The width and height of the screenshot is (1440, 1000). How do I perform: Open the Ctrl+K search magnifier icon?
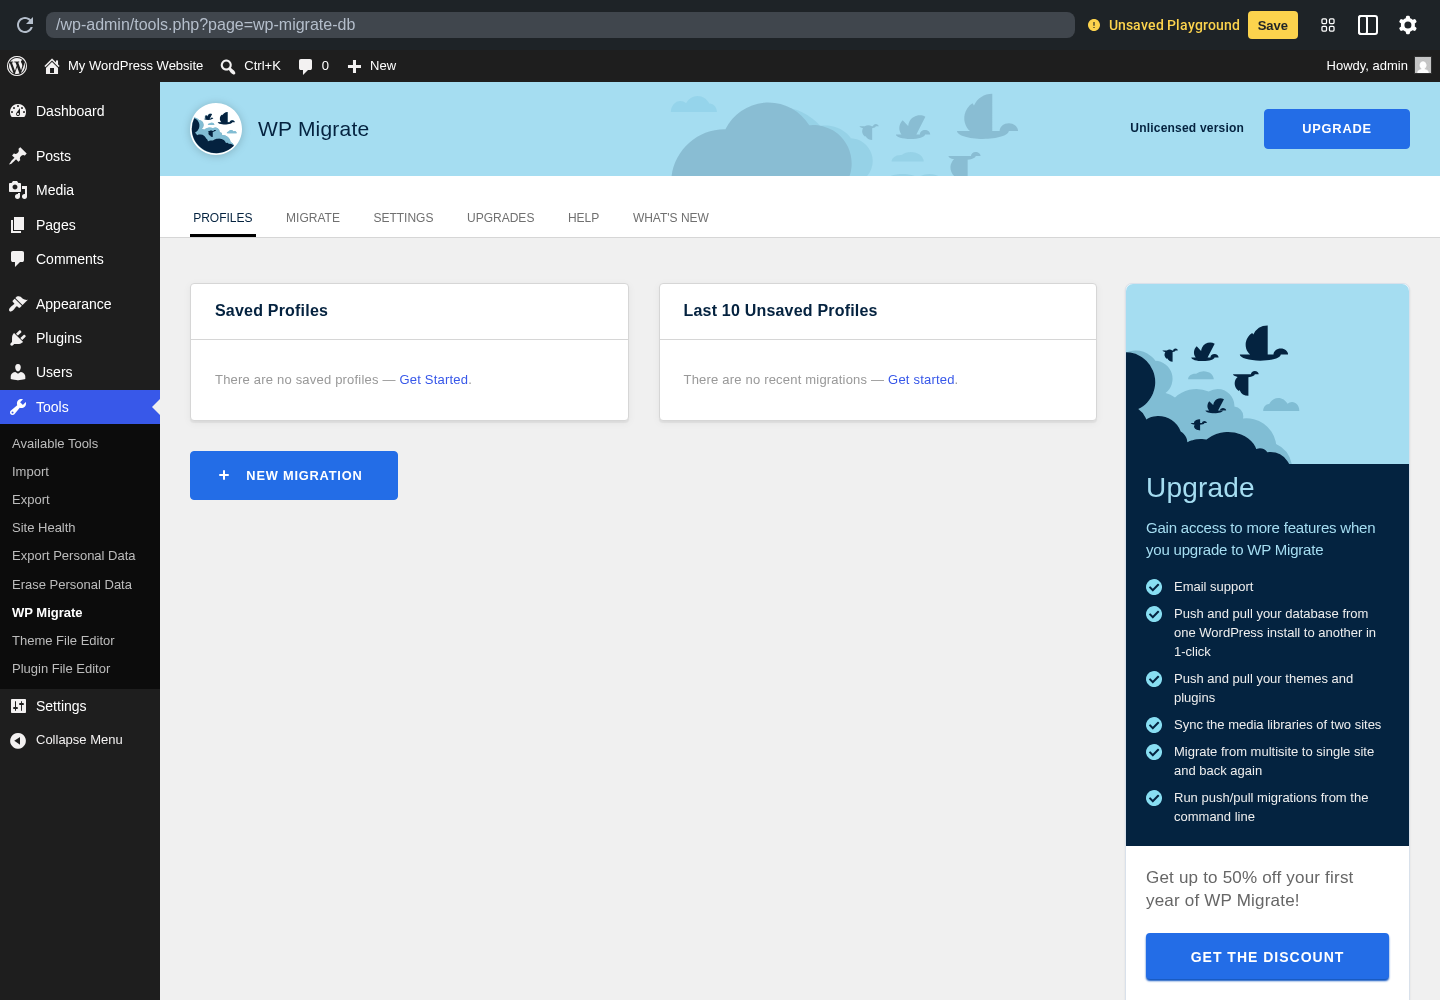pos(228,66)
